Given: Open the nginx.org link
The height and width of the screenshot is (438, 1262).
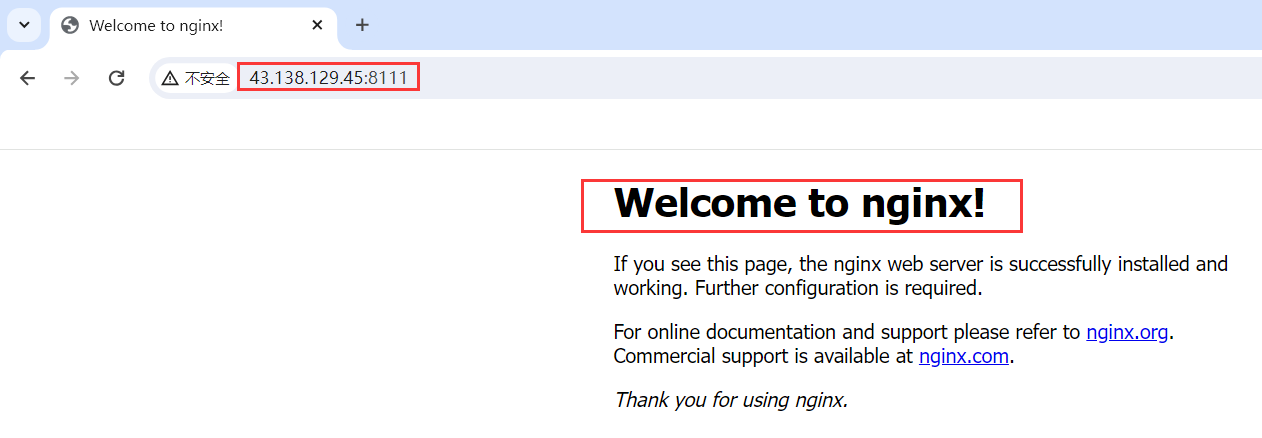Looking at the screenshot, I should tap(1127, 332).
